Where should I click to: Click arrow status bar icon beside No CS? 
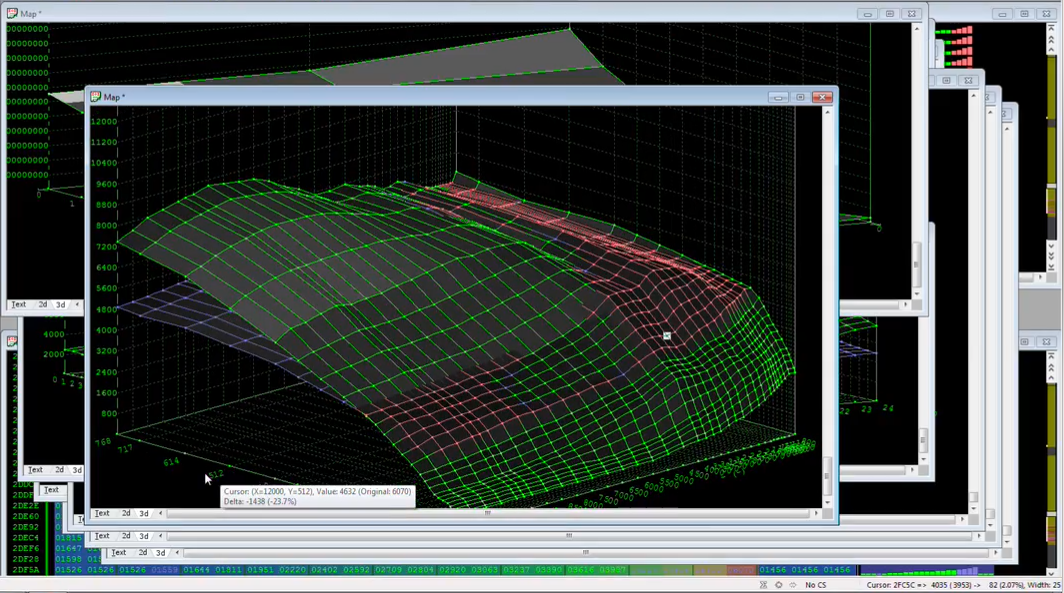793,585
